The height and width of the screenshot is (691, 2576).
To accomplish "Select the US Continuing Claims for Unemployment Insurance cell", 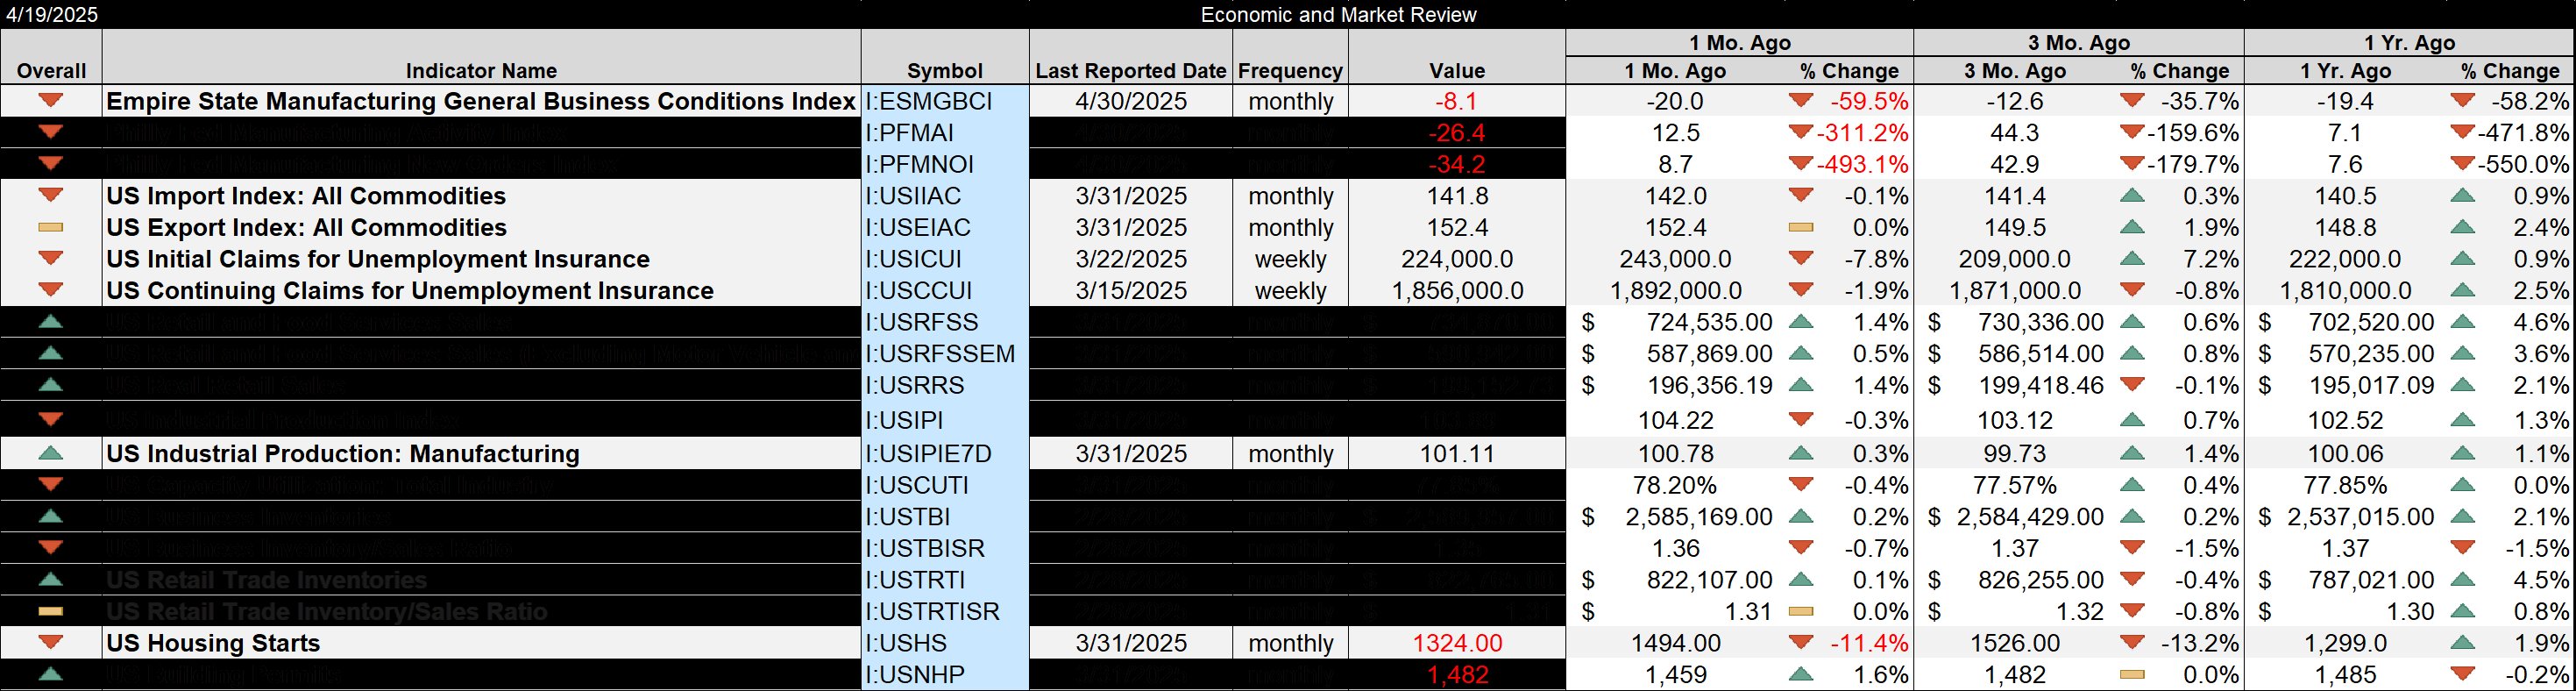I will pos(410,291).
